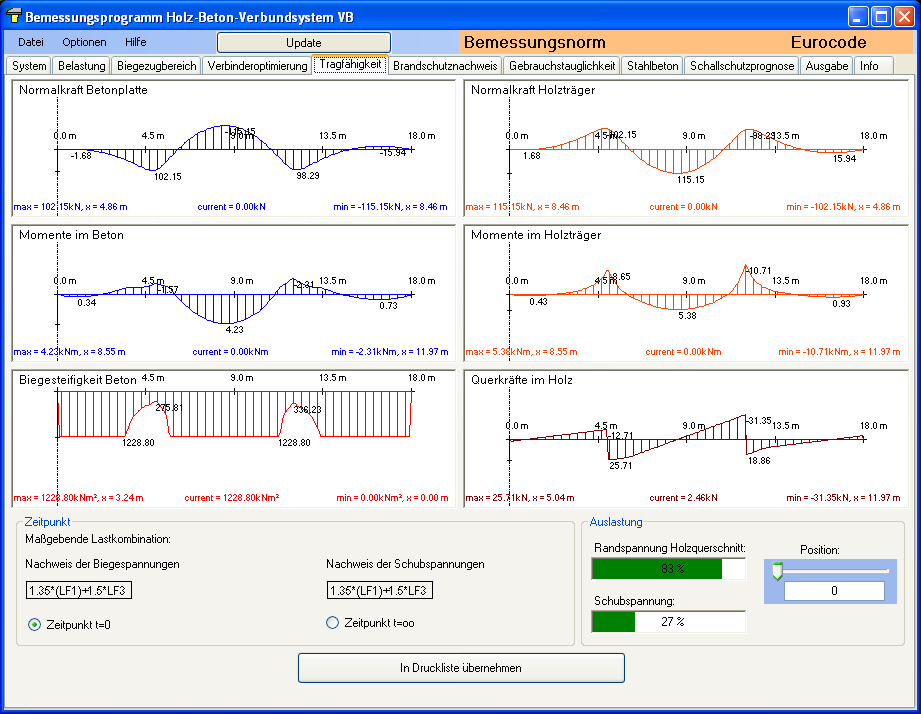Open the Optionen menu

pos(84,42)
